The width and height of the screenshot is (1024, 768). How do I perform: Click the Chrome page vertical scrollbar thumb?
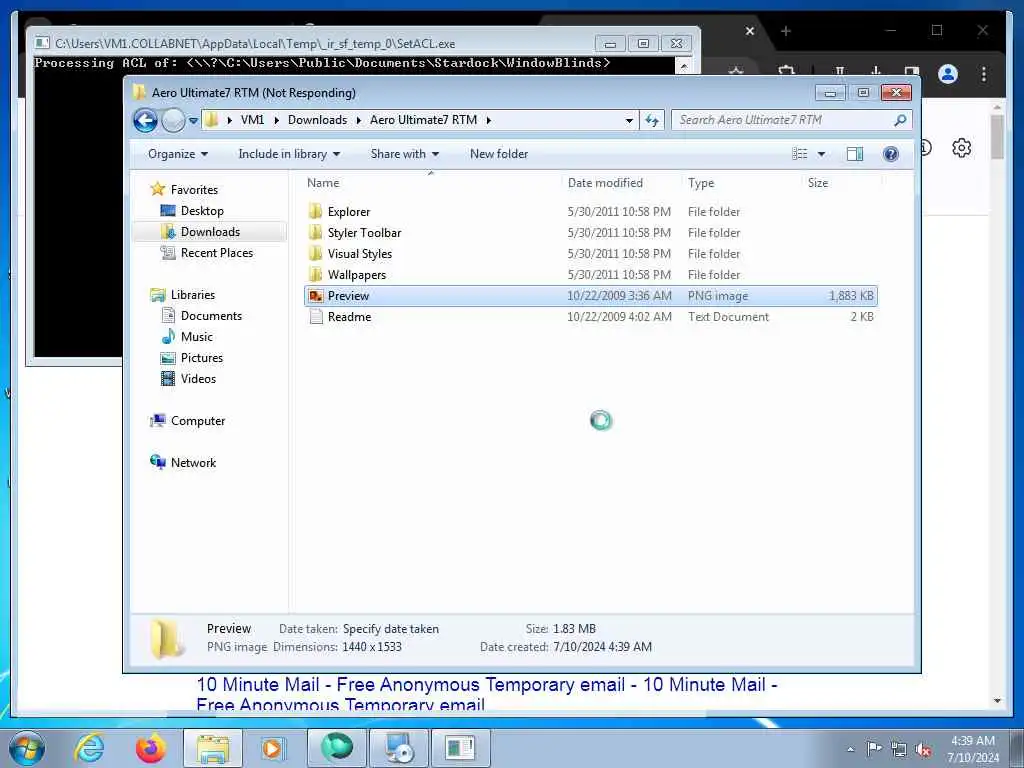997,137
